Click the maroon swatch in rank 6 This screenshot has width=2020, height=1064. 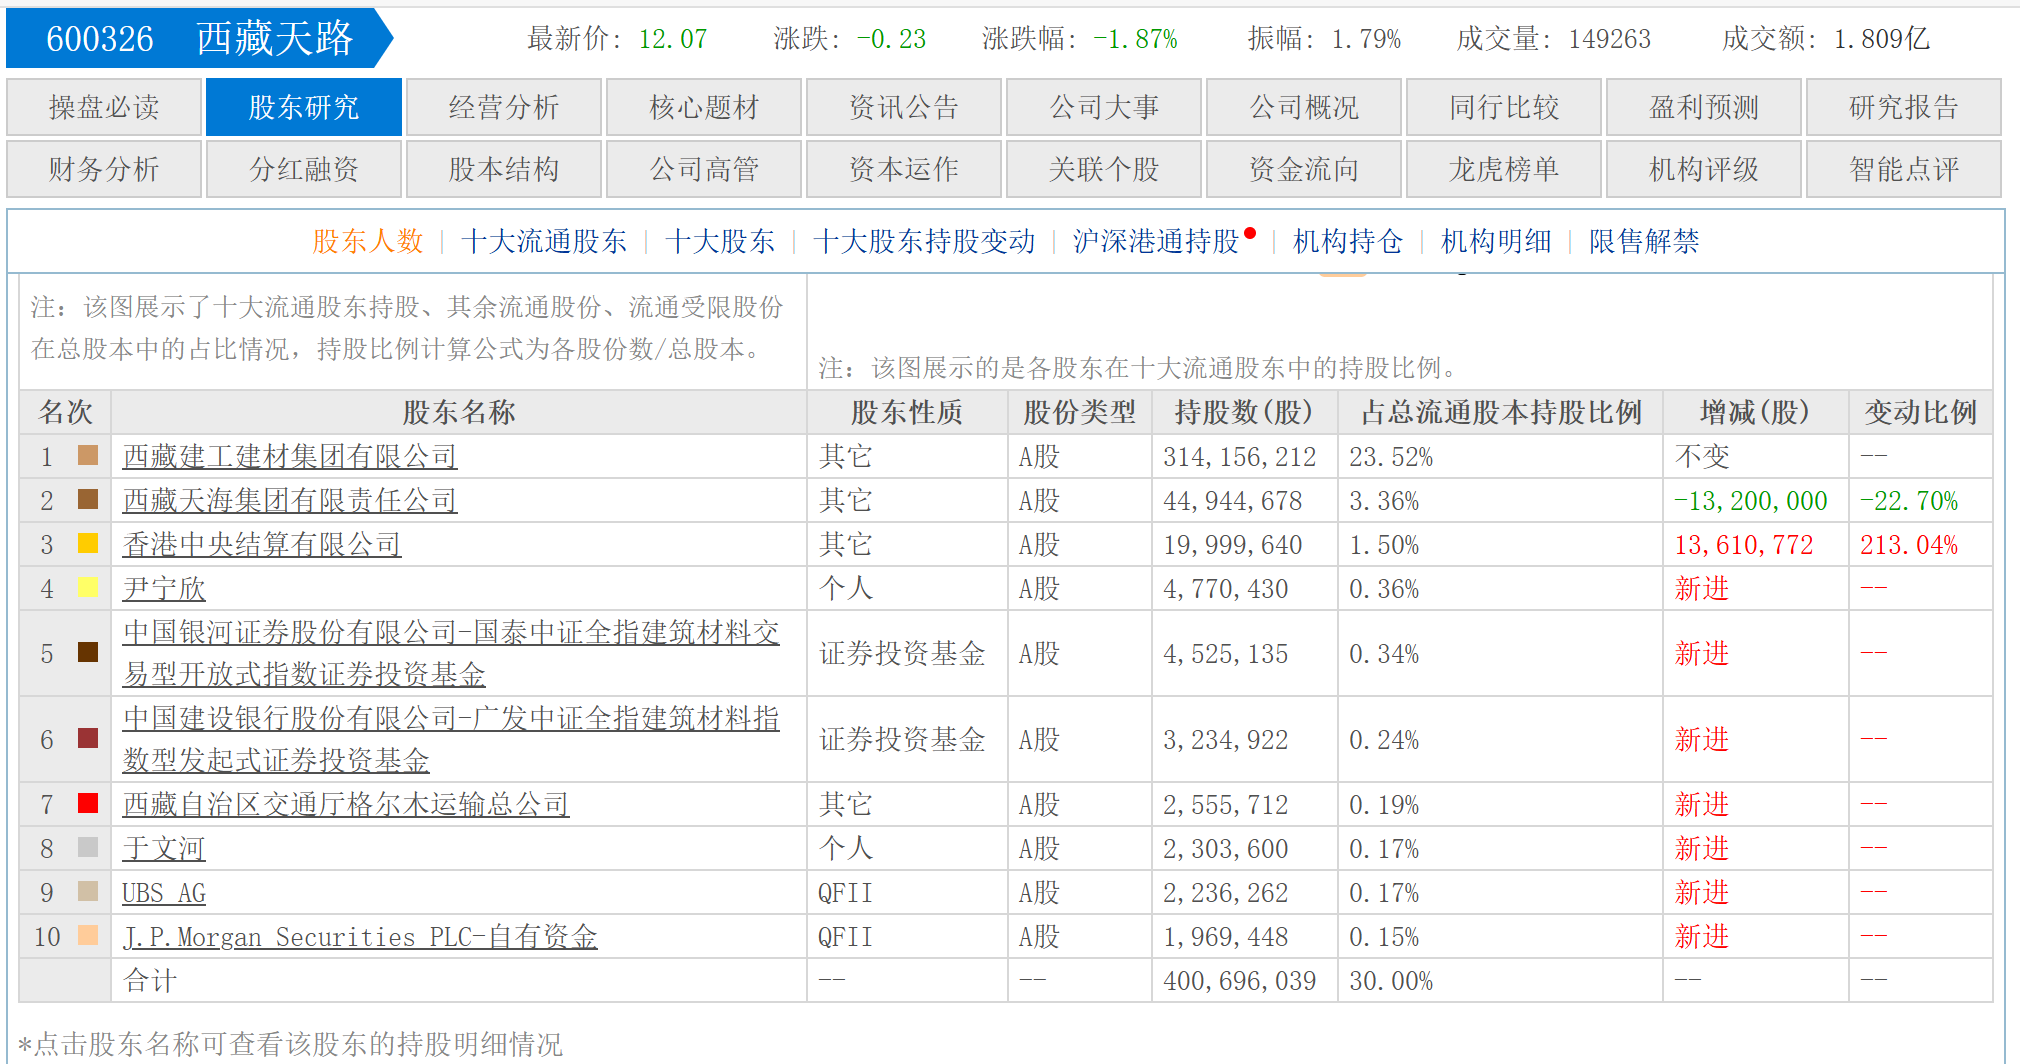[x=88, y=738]
